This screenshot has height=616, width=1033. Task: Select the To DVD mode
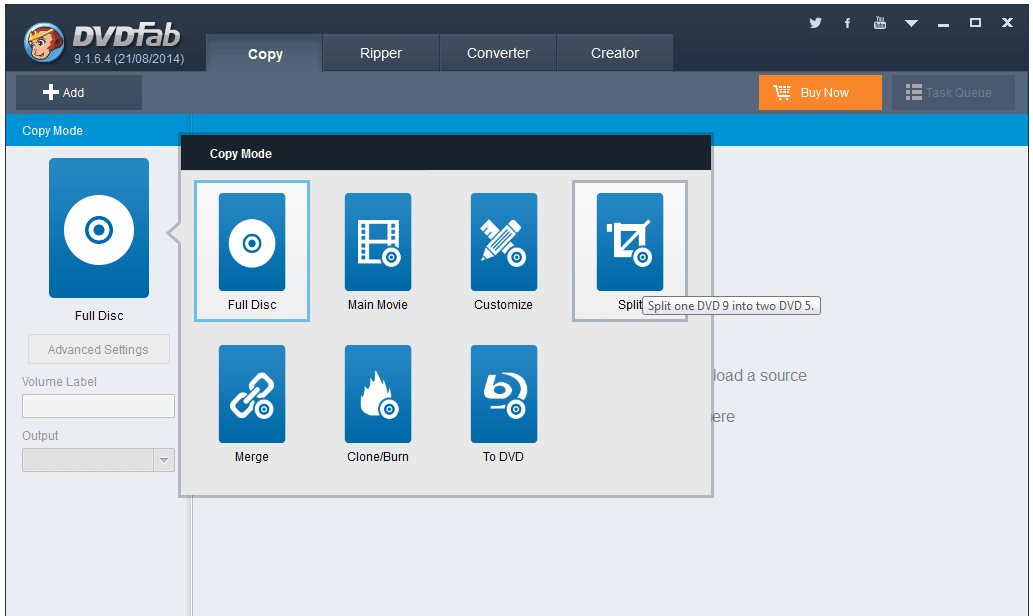503,394
